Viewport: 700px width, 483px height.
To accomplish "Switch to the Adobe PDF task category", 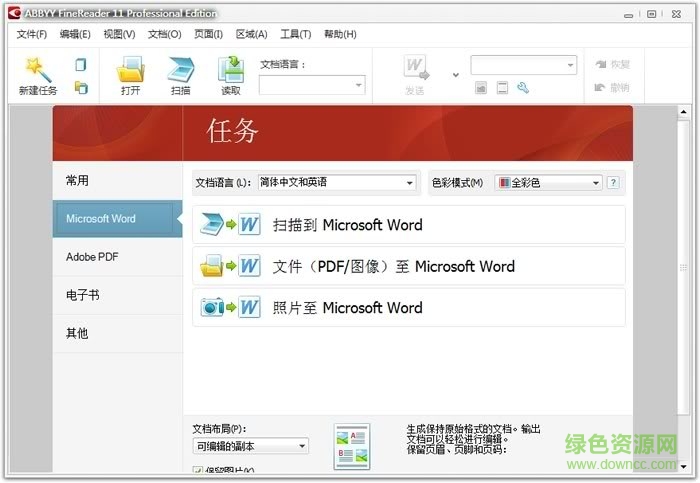I will 92,257.
